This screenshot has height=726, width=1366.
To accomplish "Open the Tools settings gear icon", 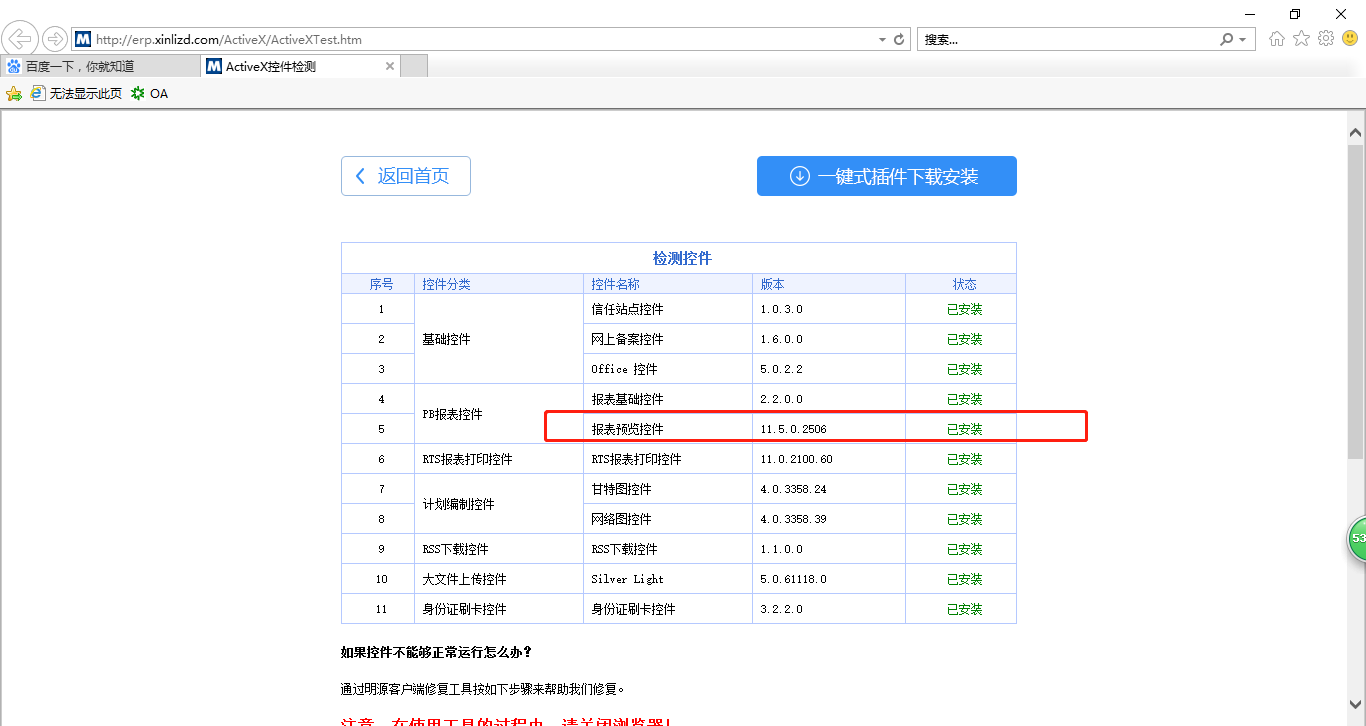I will (x=1325, y=38).
